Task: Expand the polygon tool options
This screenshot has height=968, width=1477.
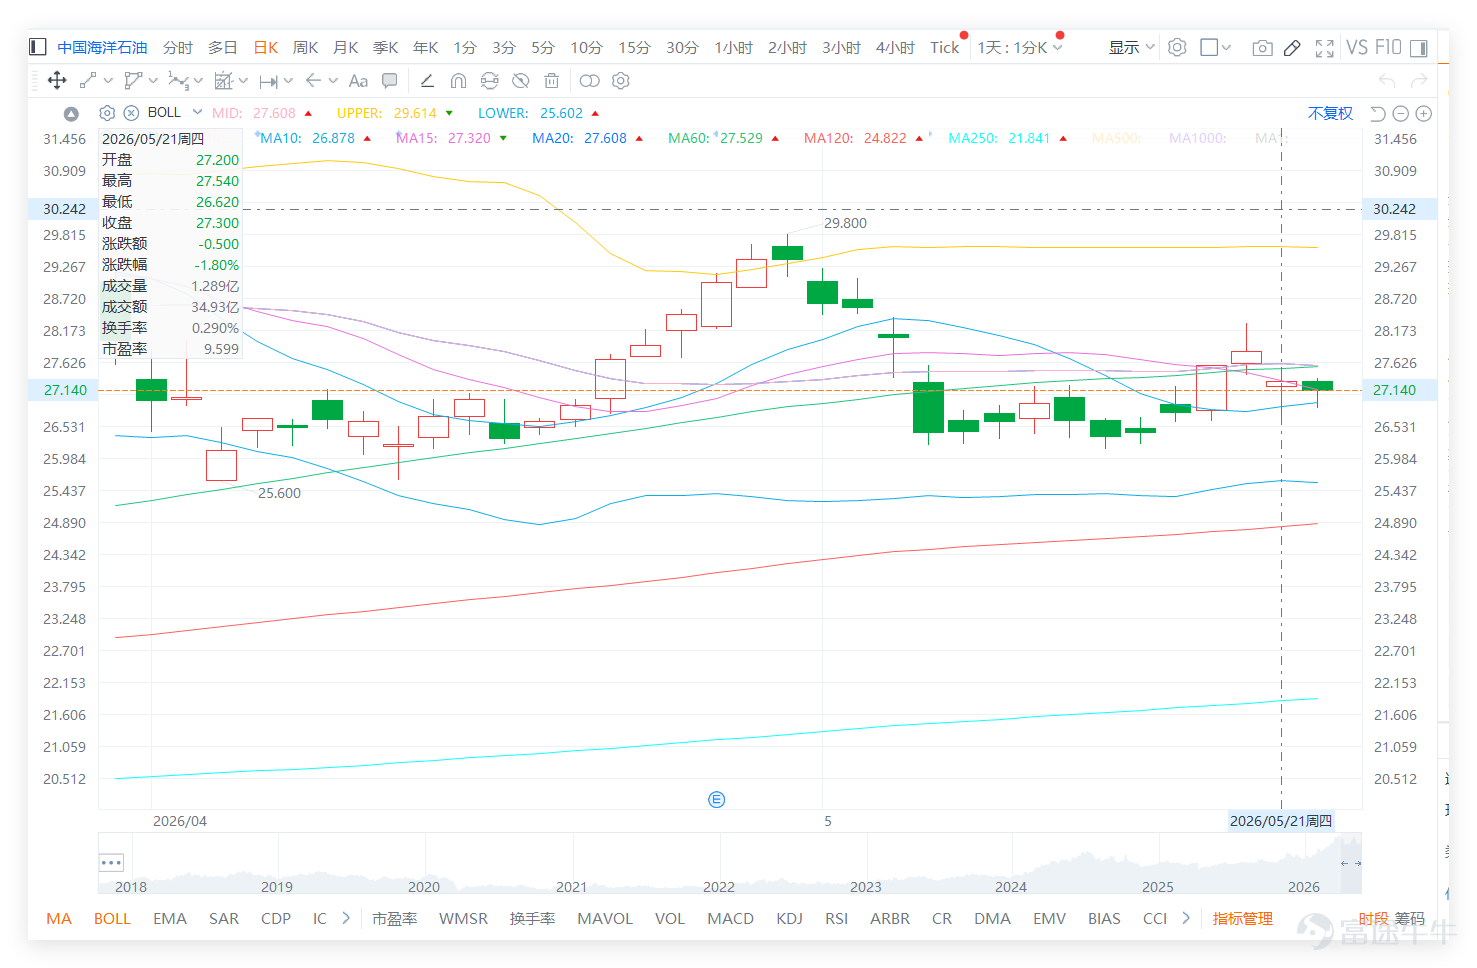Action: [153, 81]
